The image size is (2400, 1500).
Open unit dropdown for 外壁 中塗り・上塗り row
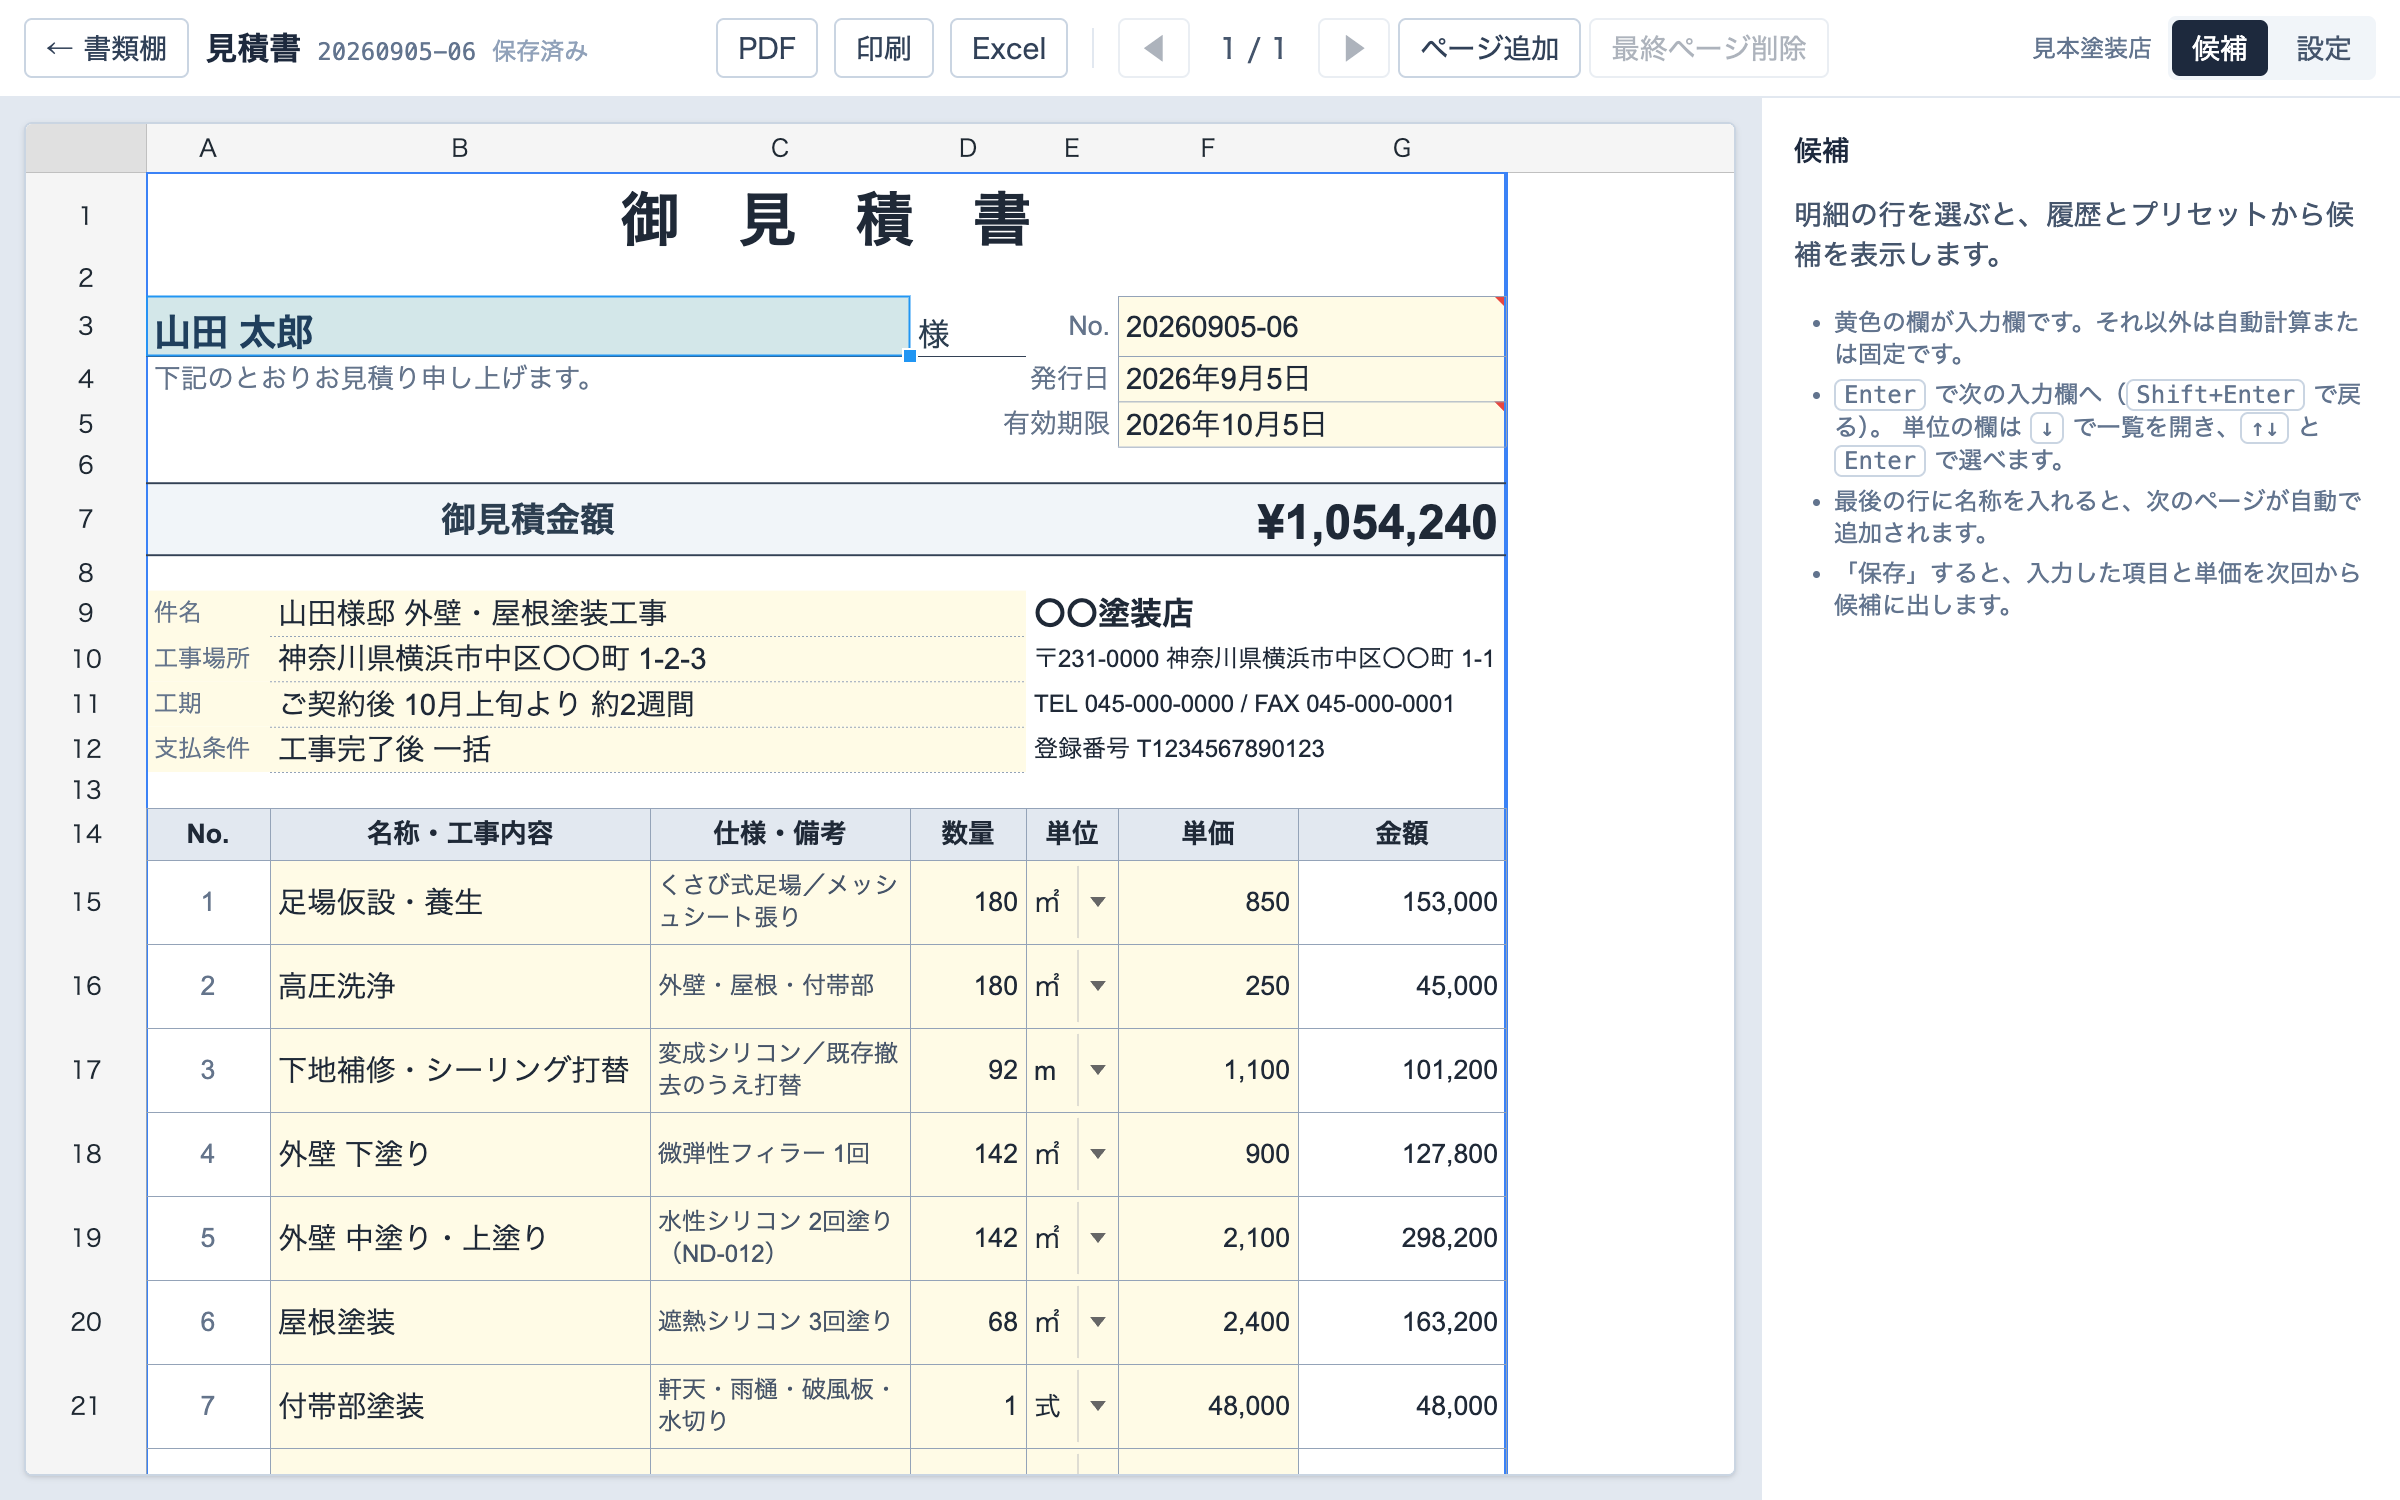pos(1097,1238)
